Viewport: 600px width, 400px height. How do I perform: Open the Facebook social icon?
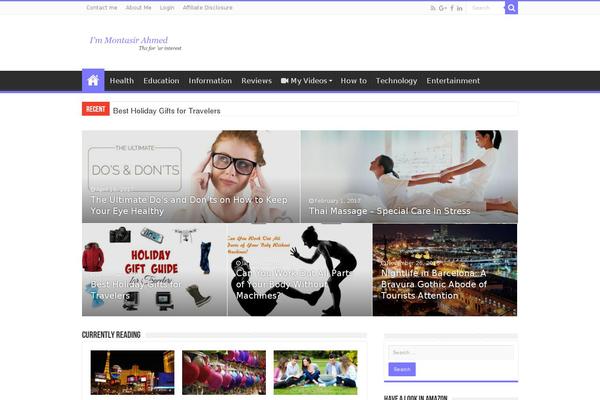coord(452,8)
